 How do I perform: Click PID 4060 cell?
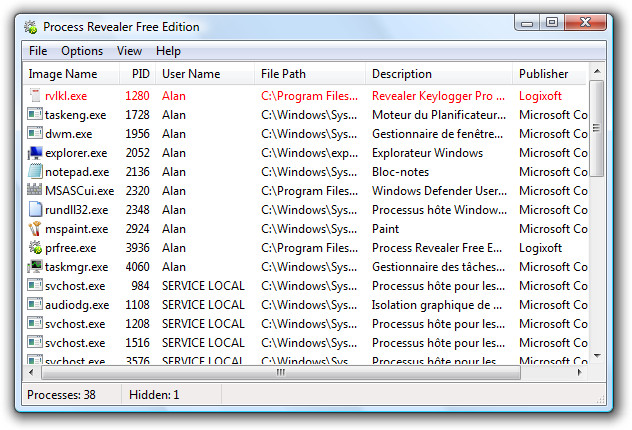[137, 267]
